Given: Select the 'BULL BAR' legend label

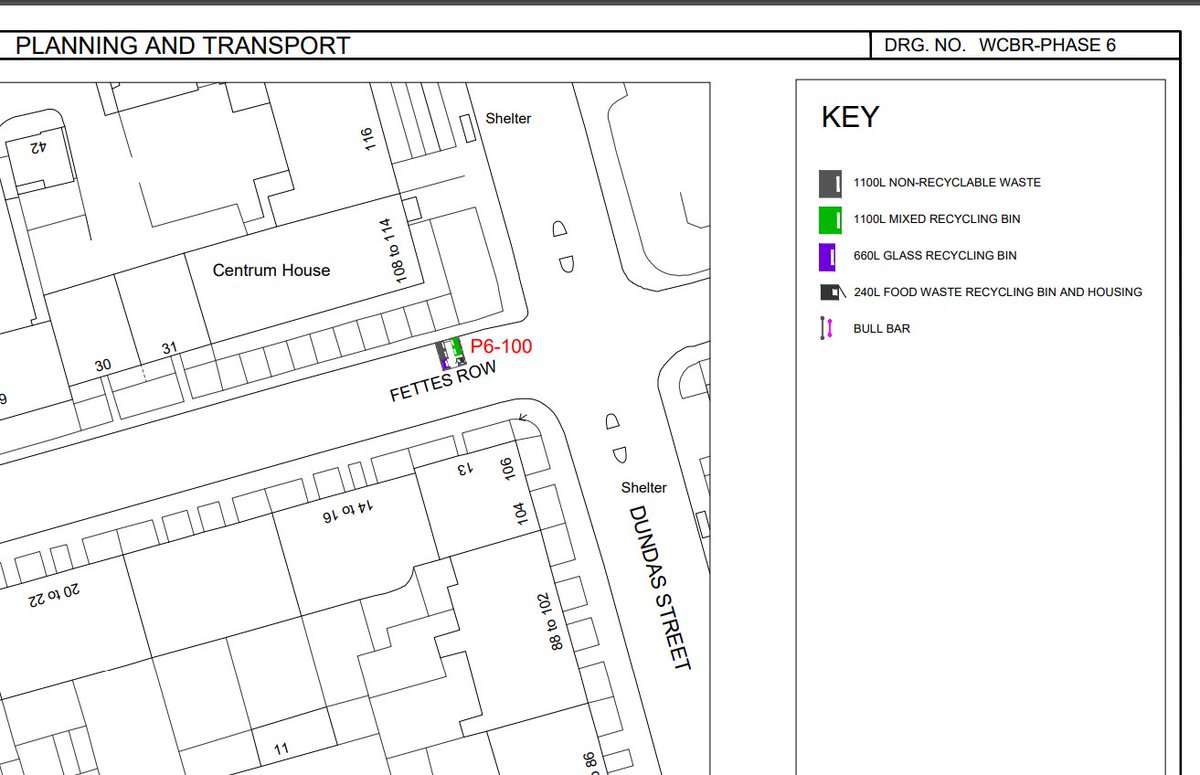Looking at the screenshot, I should click(882, 328).
